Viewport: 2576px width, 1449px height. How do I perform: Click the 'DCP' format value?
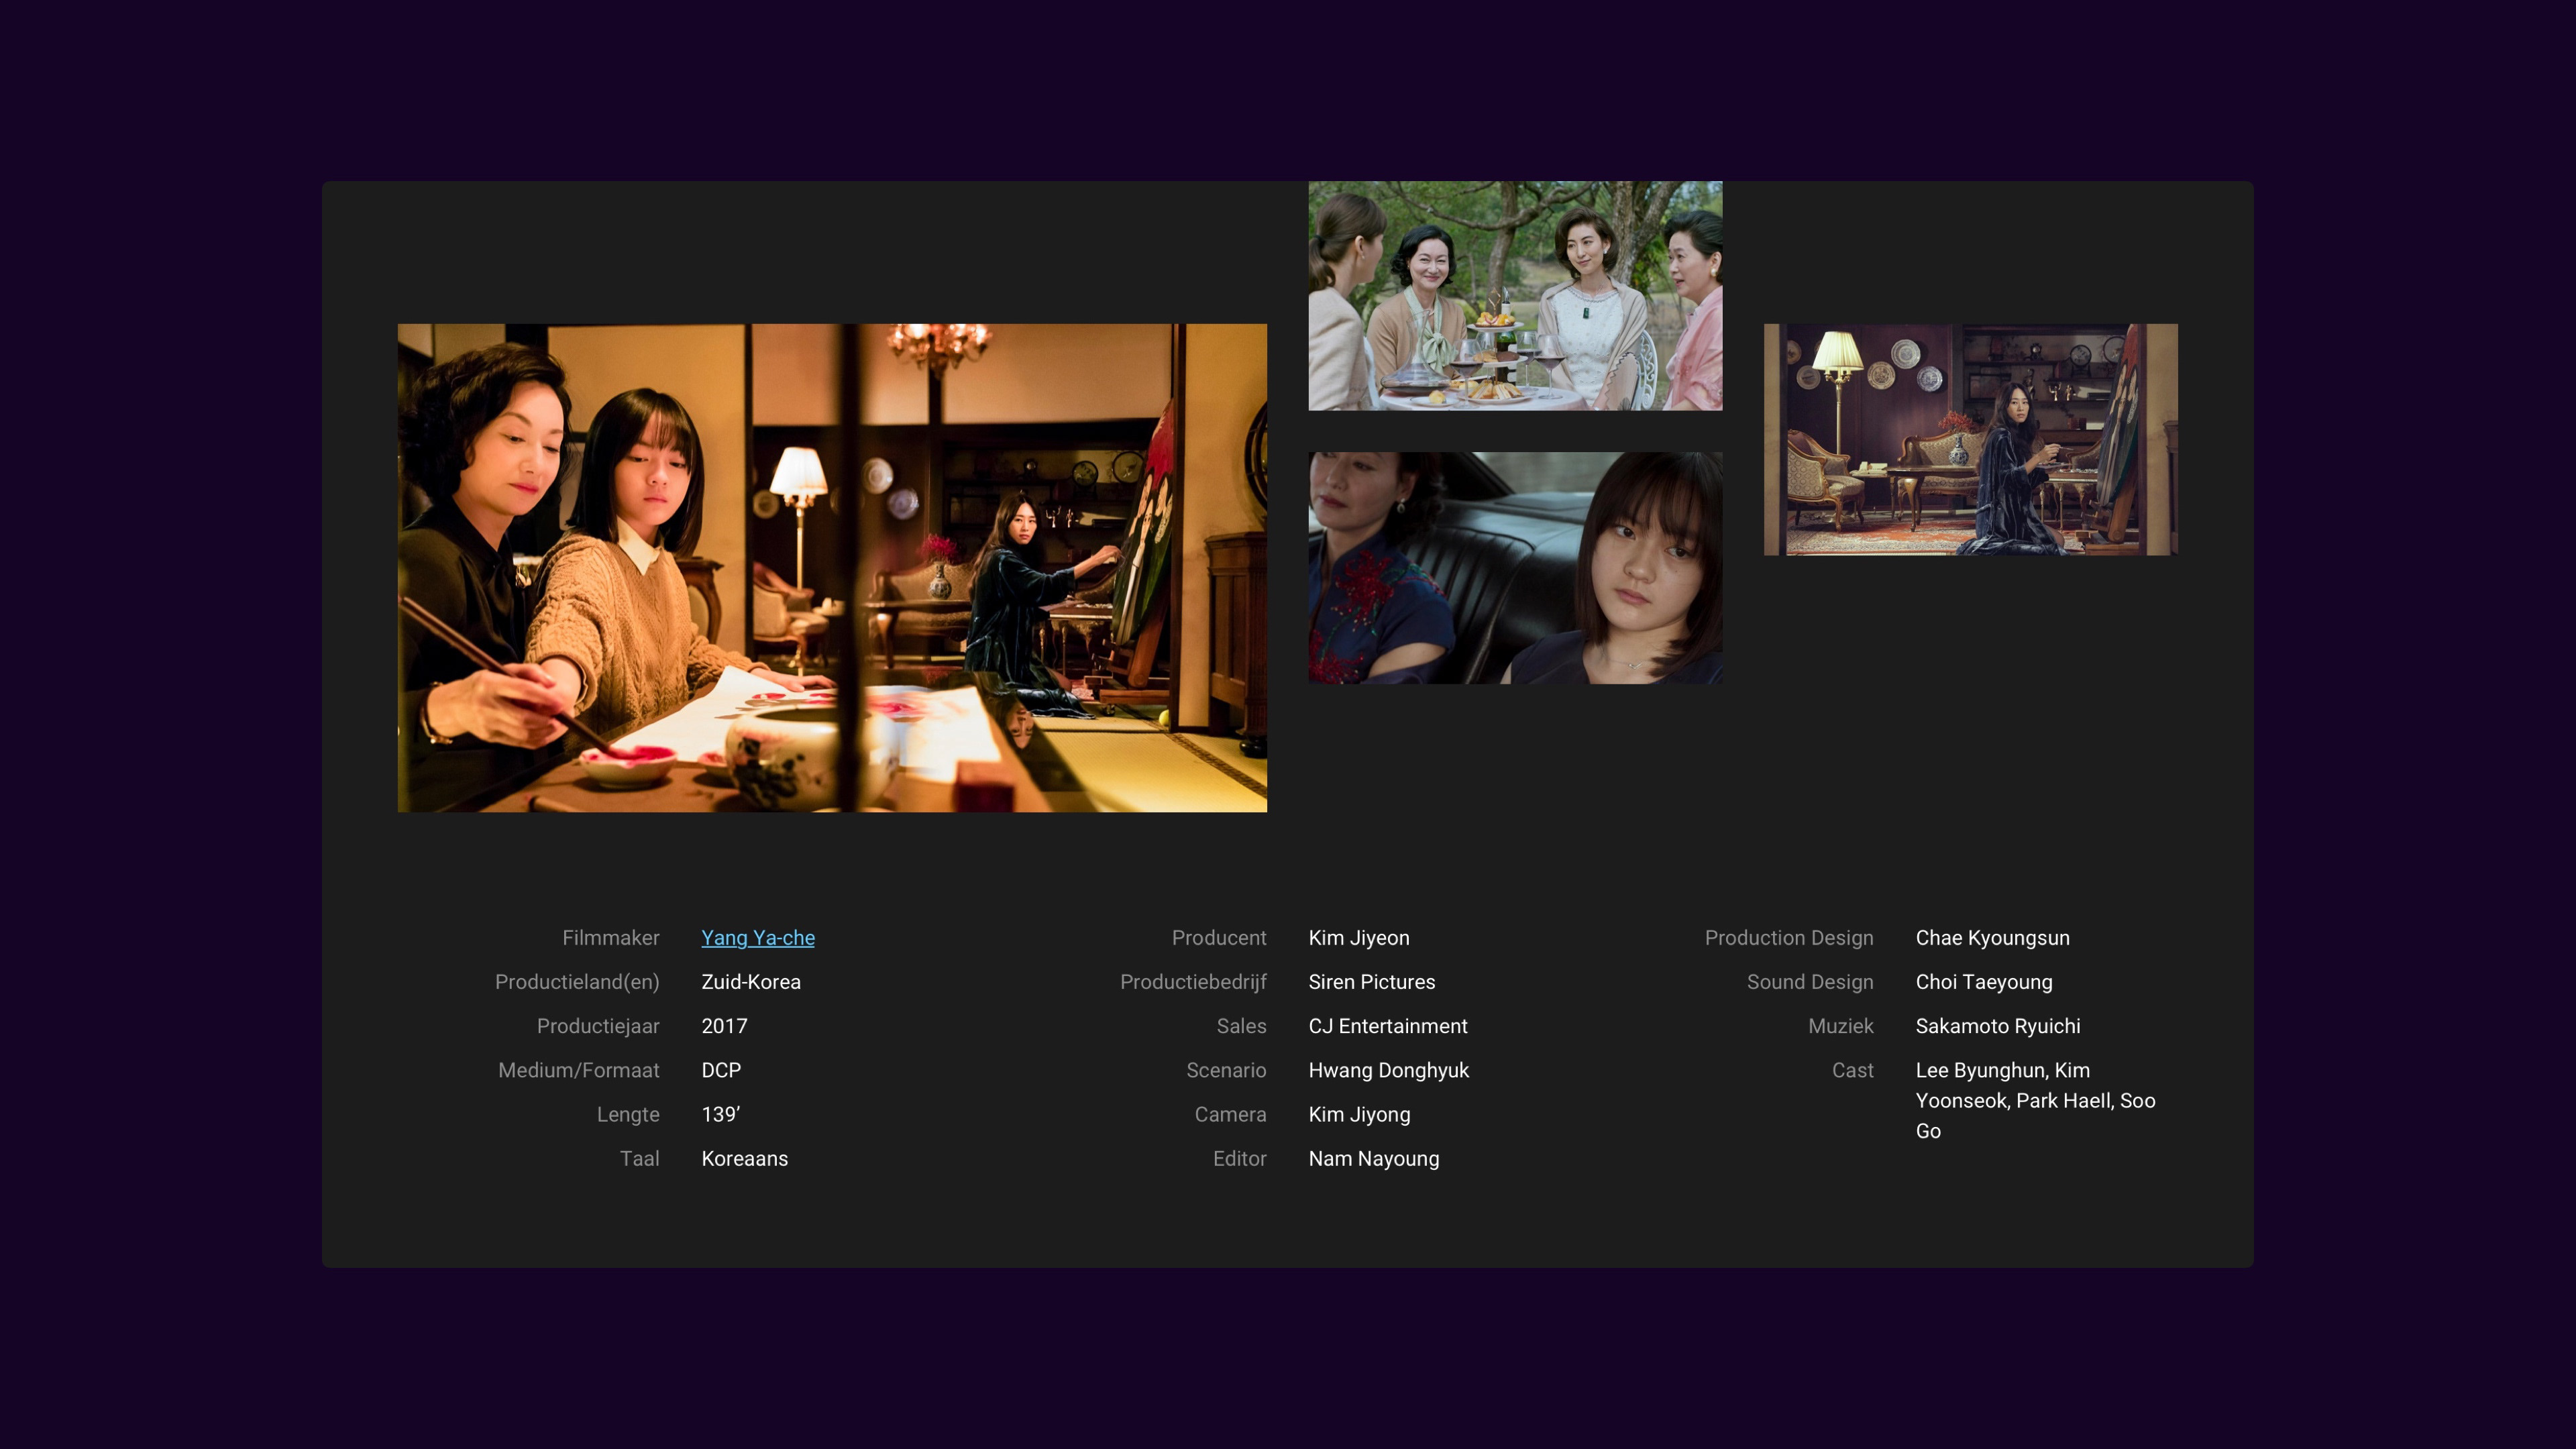point(721,1070)
